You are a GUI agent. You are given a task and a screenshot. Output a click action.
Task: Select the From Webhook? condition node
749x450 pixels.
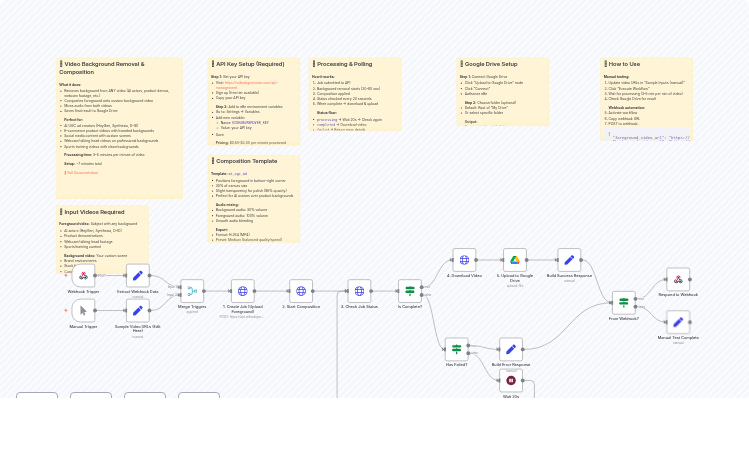tap(624, 302)
